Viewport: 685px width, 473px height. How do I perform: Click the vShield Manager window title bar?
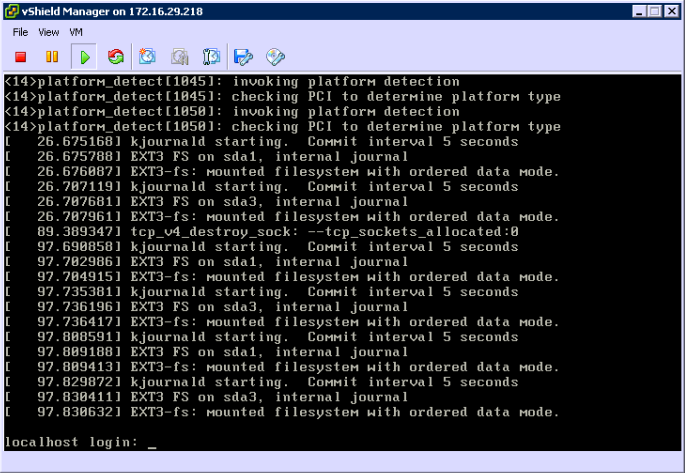(x=300, y=11)
